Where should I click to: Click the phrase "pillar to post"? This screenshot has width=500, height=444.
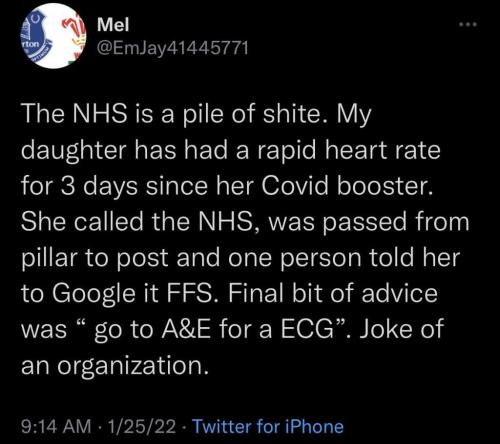coord(95,258)
